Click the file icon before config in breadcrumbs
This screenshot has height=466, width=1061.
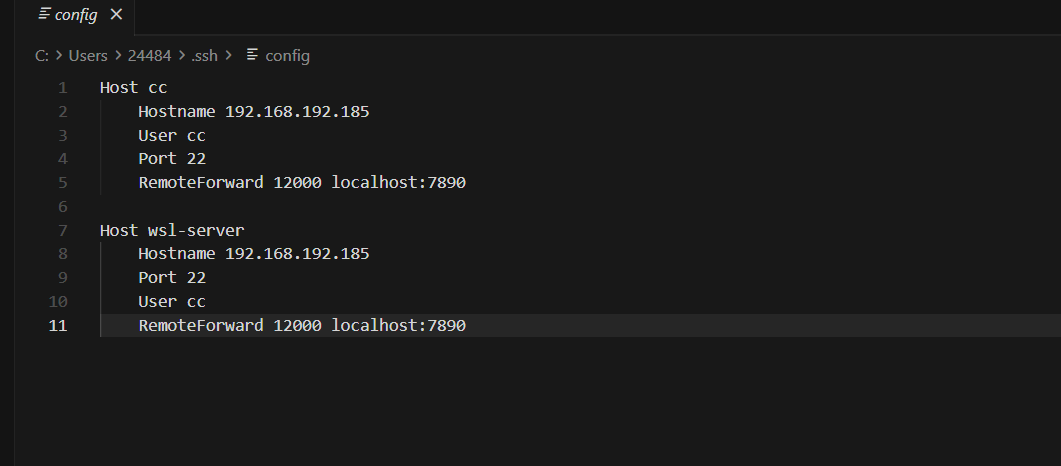pyautogui.click(x=253, y=56)
